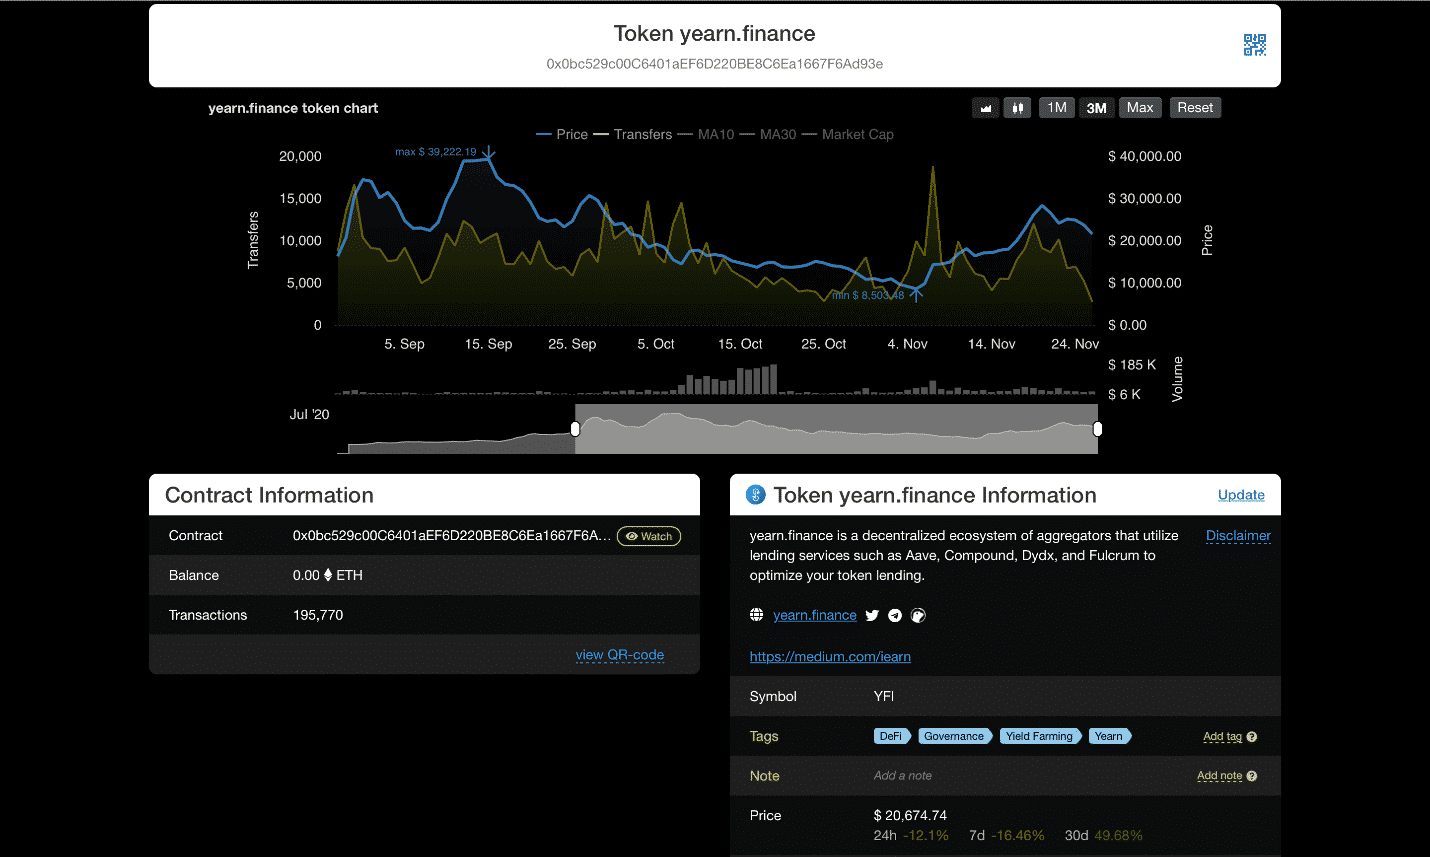Click the Jul '20 navigator label

click(309, 415)
